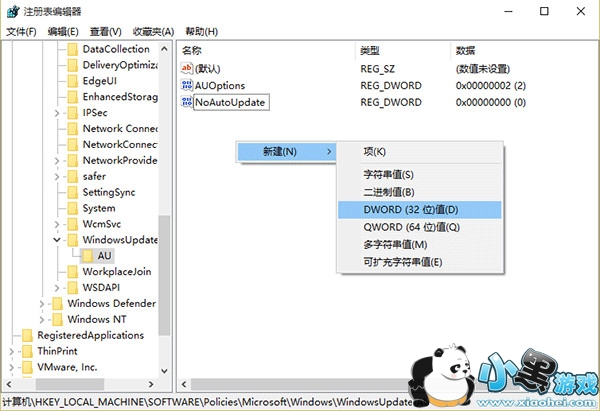Click the tree pane scroll right arrow
This screenshot has height=411, width=600.
(x=151, y=384)
